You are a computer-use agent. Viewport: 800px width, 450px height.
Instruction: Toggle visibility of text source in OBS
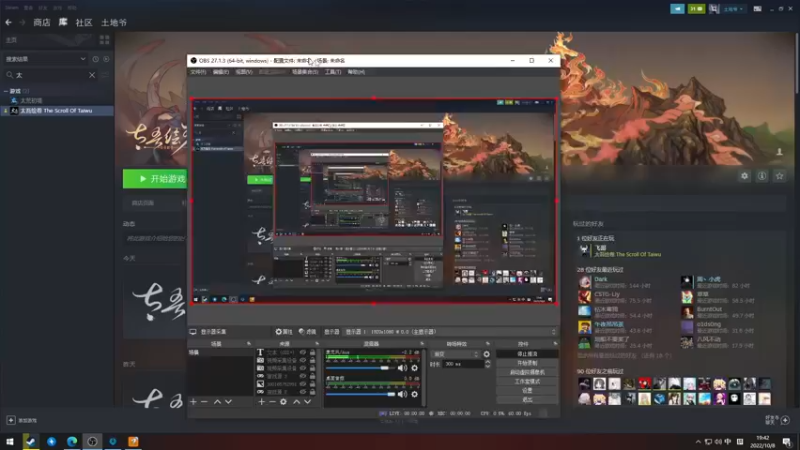point(303,352)
